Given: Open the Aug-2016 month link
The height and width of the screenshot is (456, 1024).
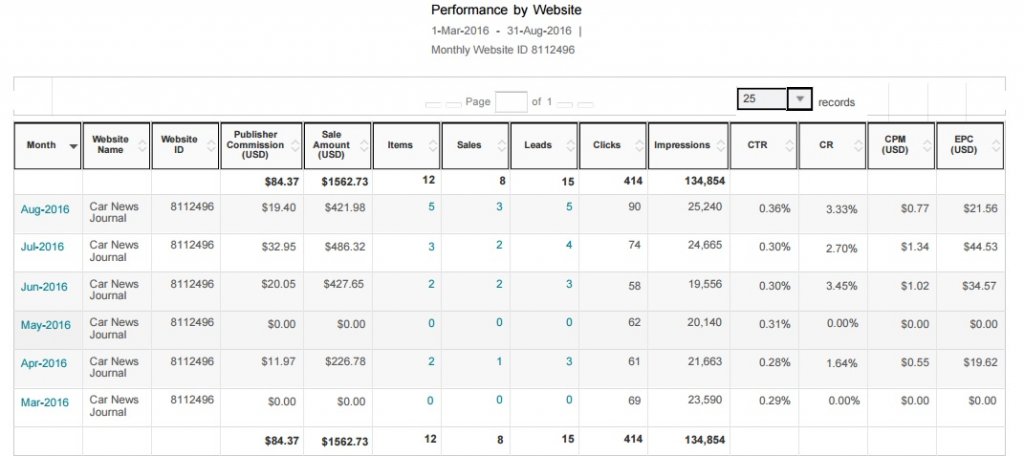Looking at the screenshot, I should 44,209.
